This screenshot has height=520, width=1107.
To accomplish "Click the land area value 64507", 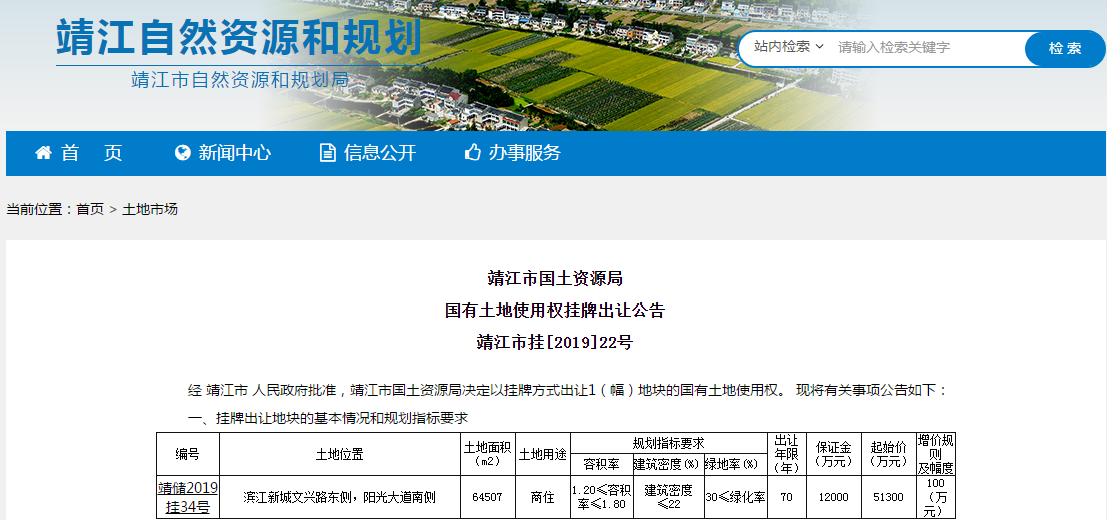I will point(487,497).
